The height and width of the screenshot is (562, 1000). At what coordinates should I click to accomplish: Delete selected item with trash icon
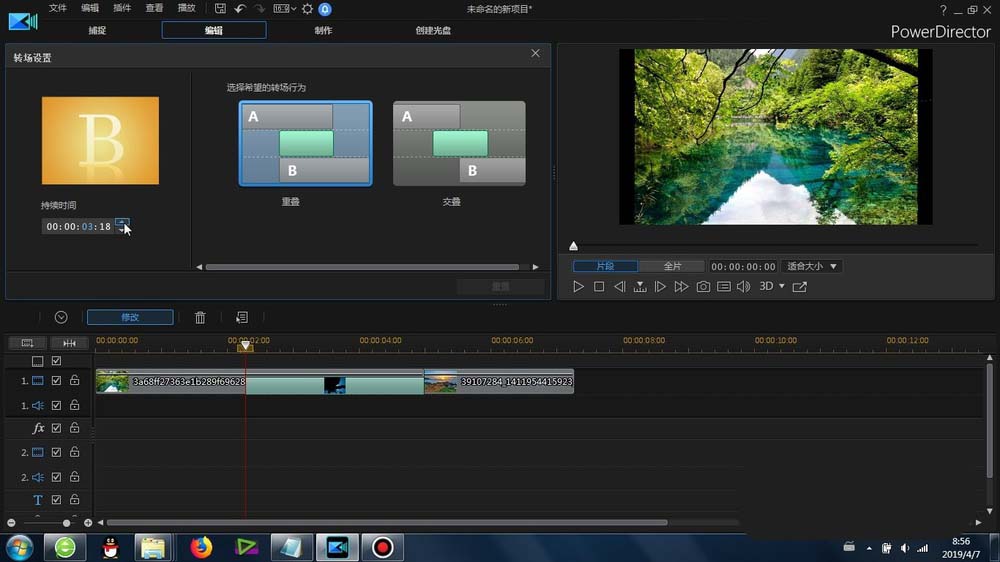200,317
